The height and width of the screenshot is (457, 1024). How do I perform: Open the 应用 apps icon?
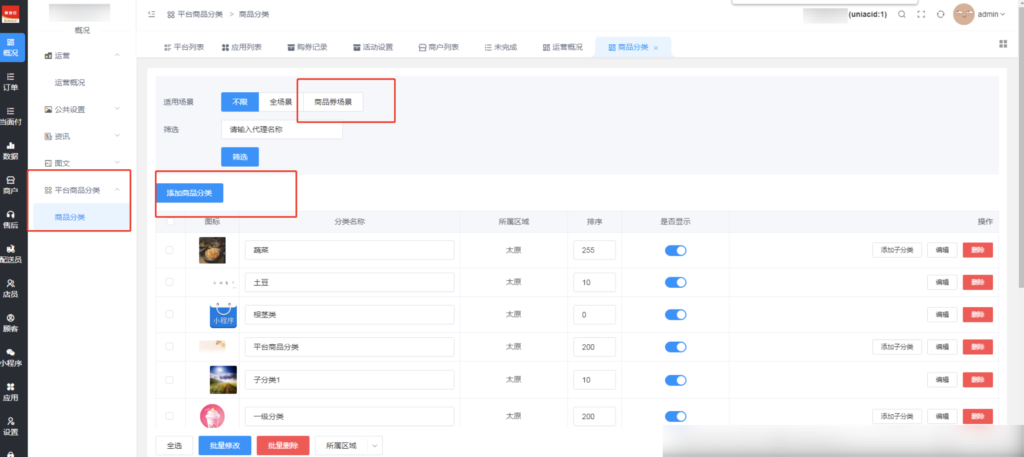point(10,392)
